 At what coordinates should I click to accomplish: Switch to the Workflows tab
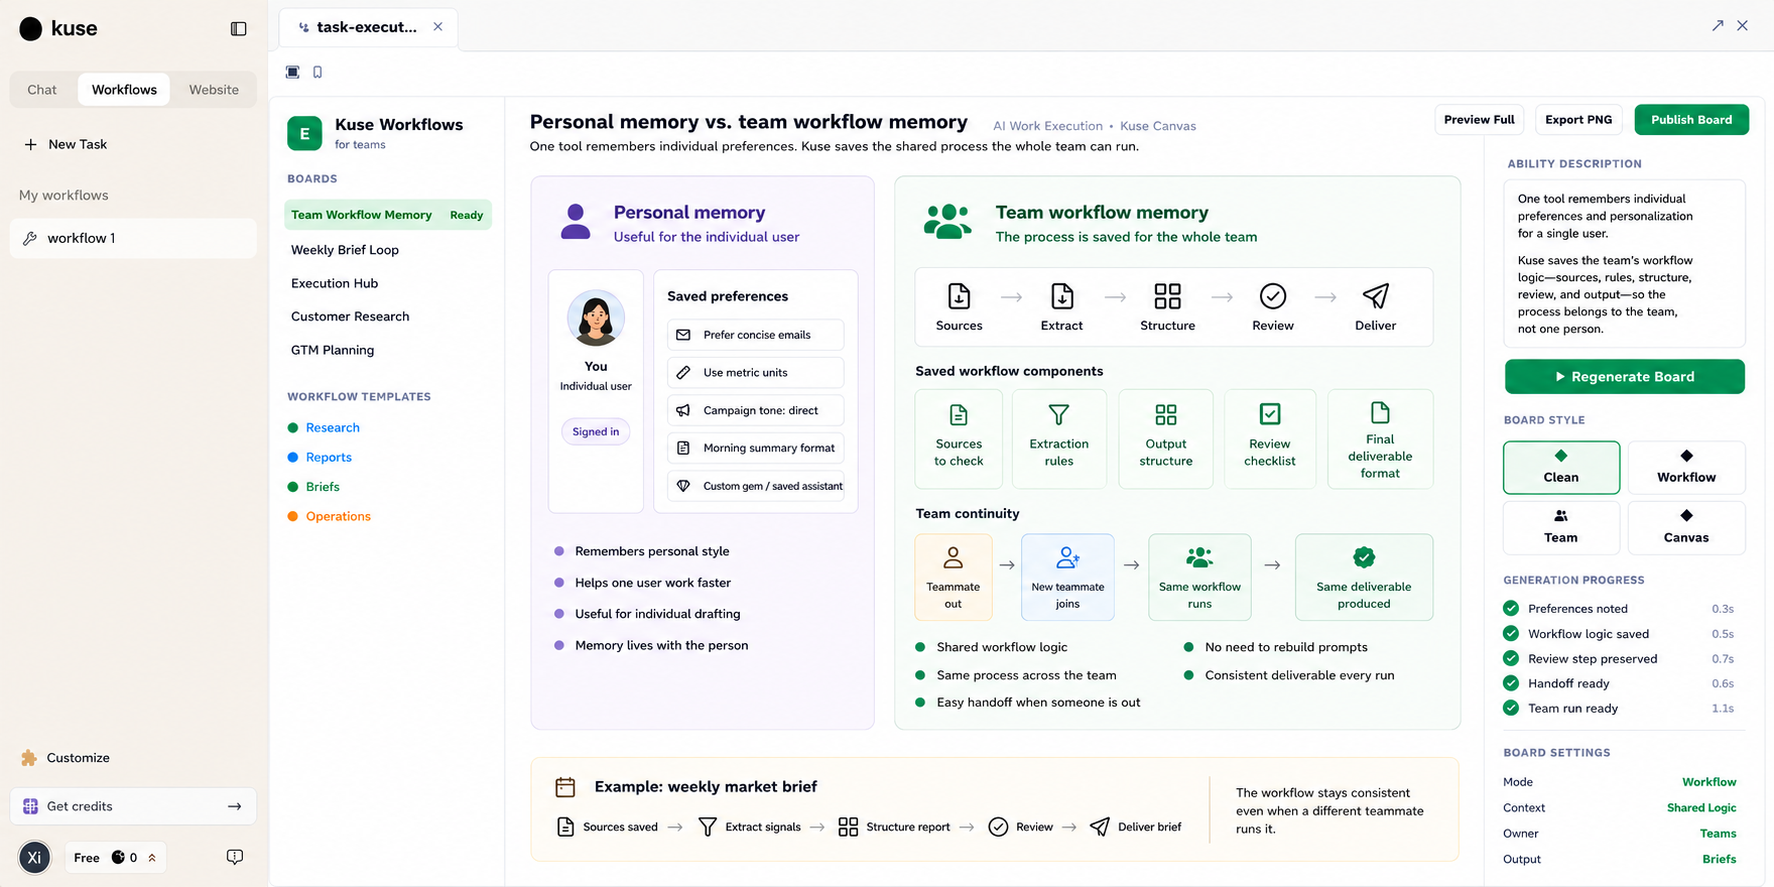(124, 89)
